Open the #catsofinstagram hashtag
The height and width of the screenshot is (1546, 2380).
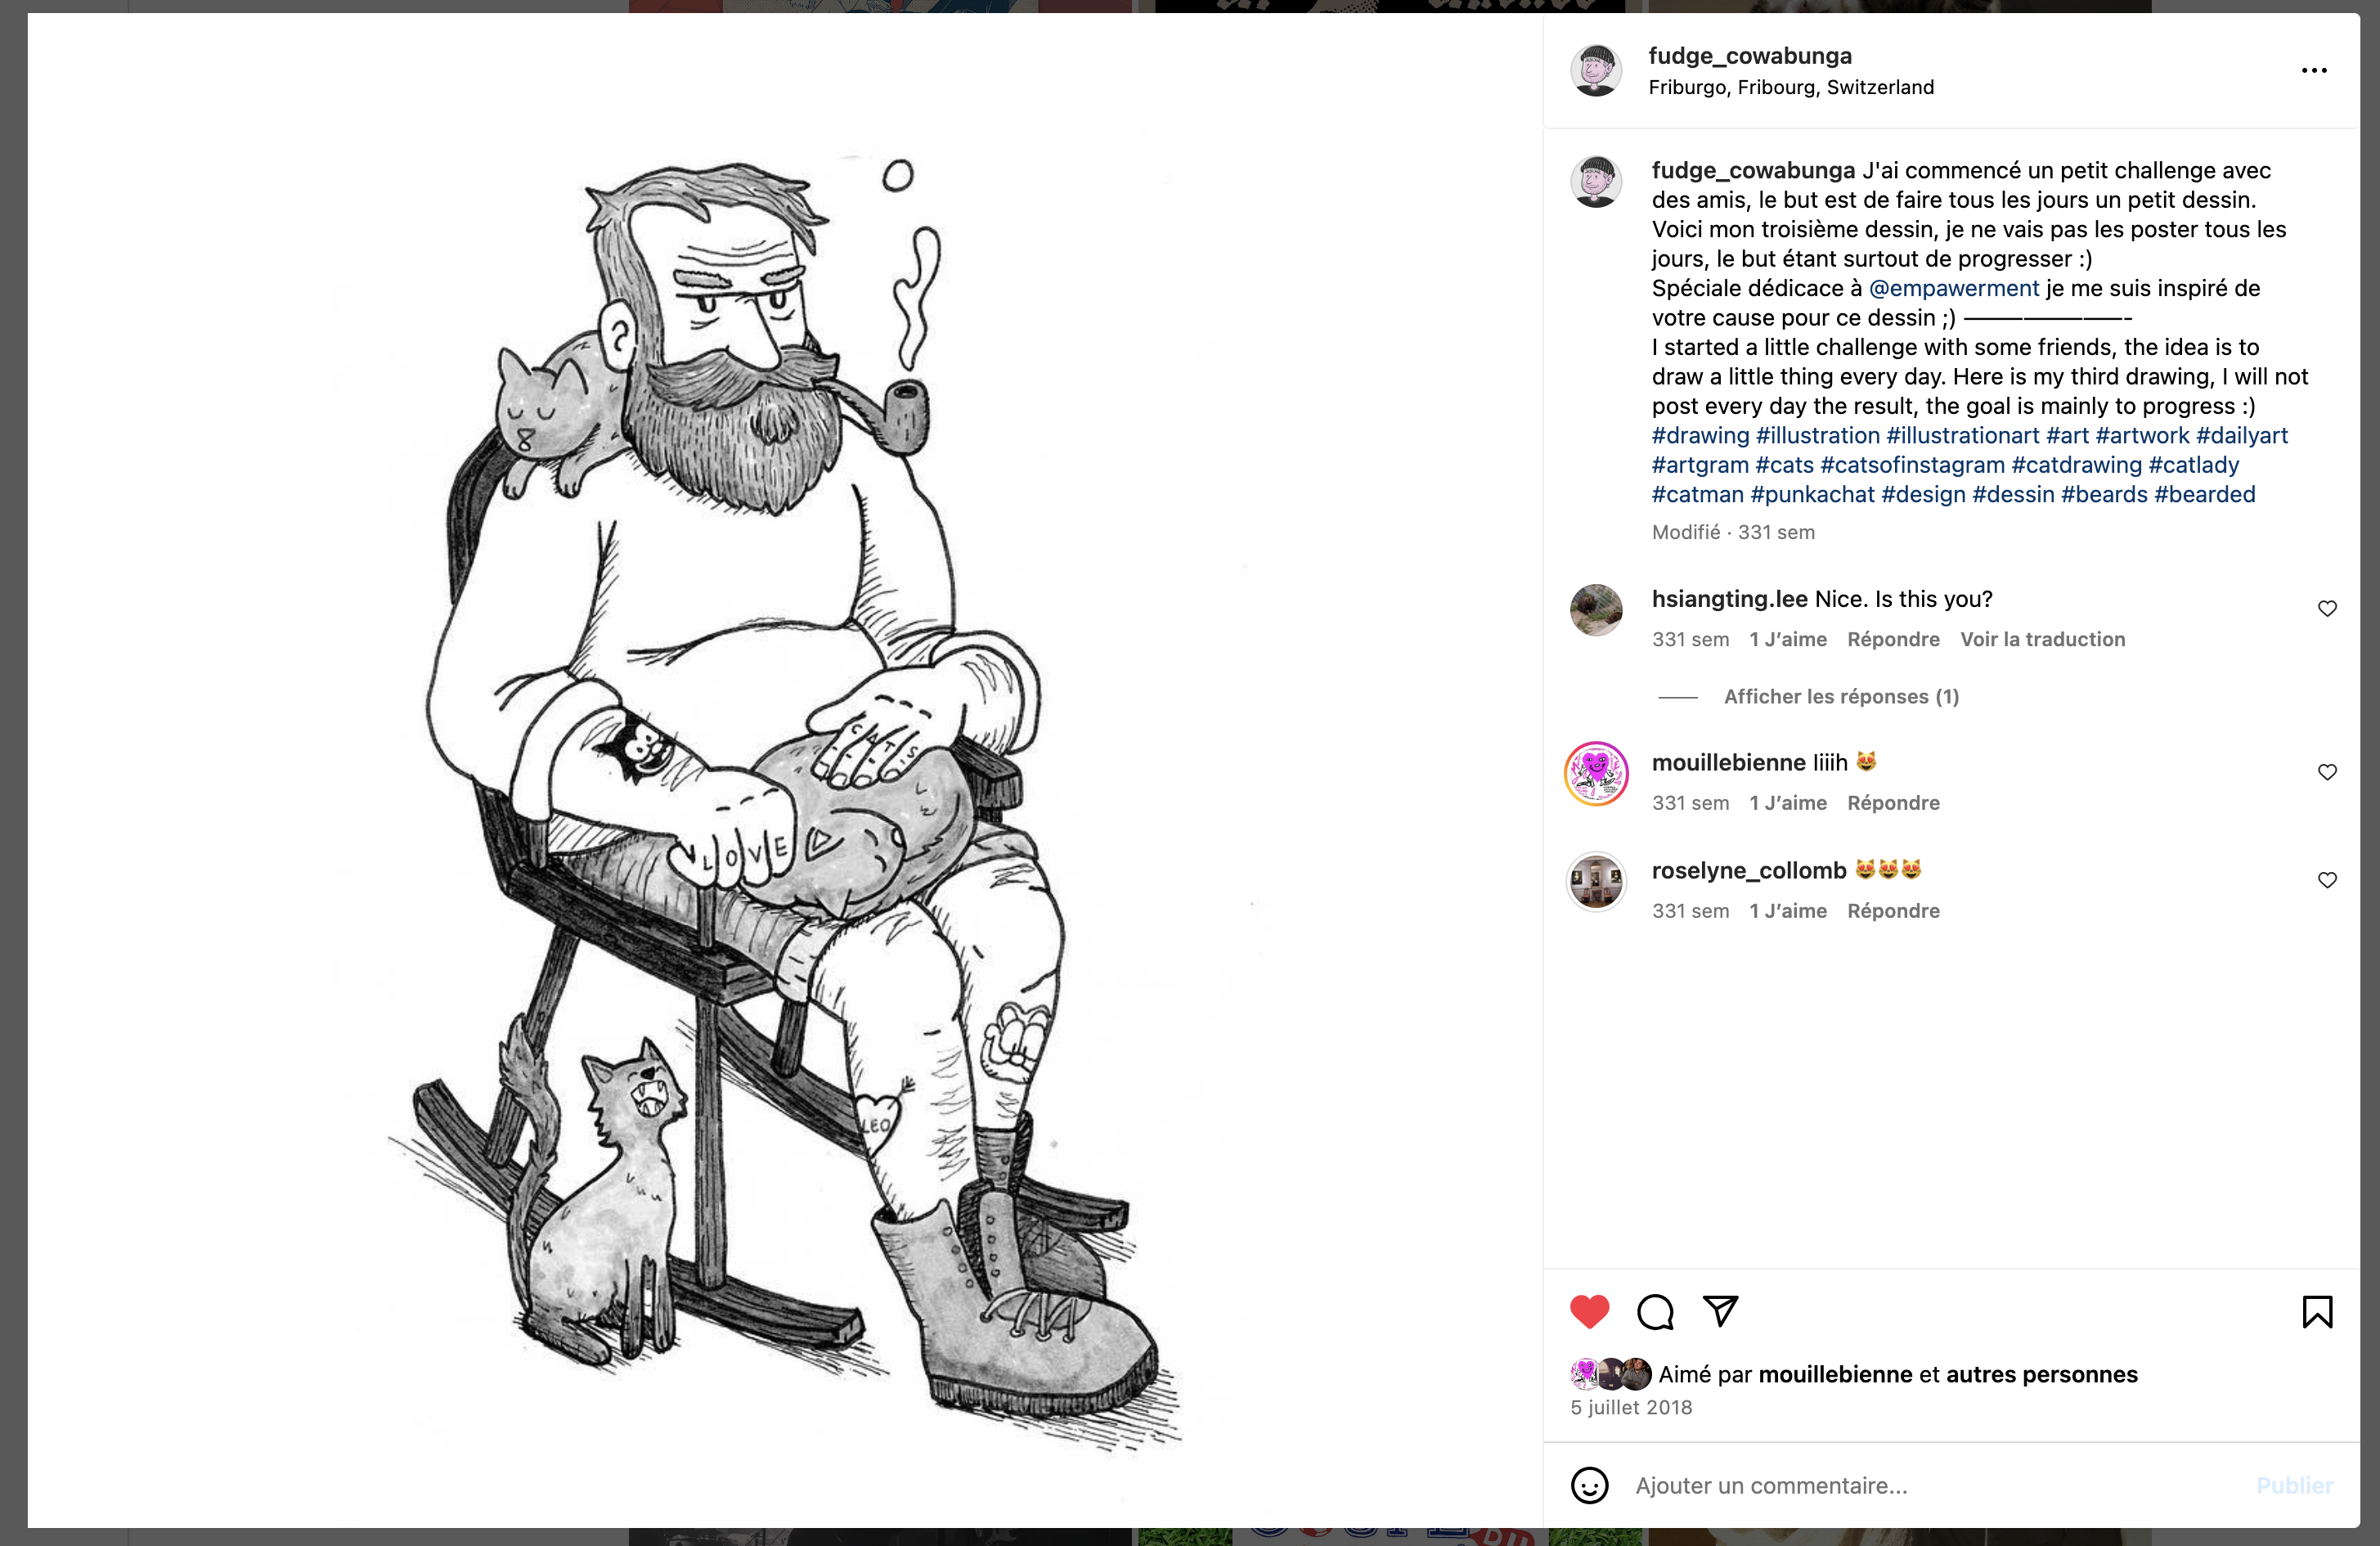[x=1912, y=465]
